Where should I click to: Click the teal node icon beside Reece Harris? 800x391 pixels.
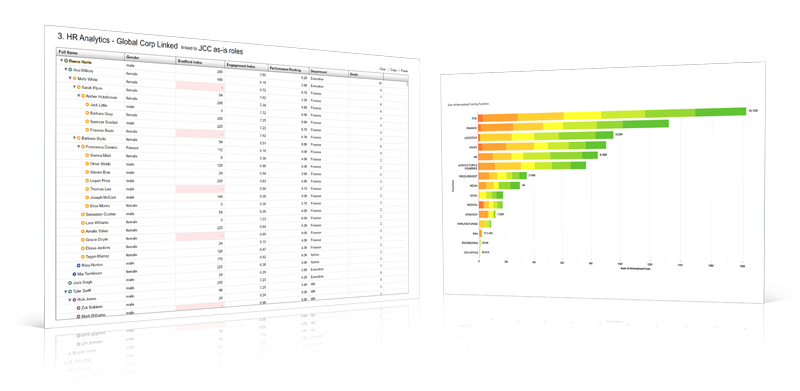(65, 61)
